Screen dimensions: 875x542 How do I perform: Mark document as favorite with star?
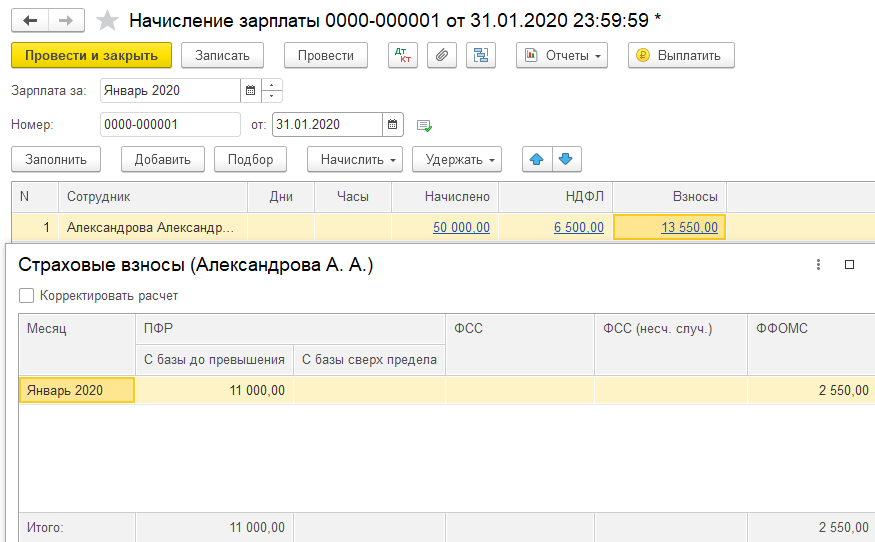tap(107, 20)
